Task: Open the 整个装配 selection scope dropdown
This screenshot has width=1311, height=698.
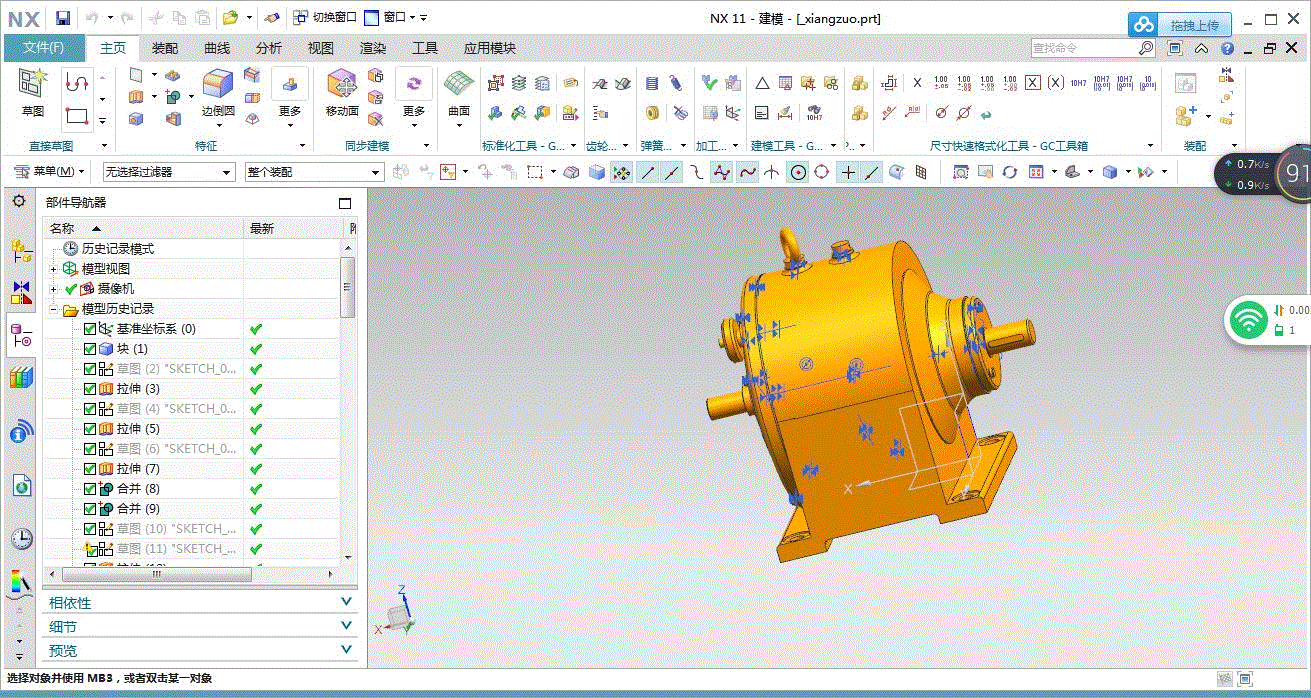Action: (314, 172)
